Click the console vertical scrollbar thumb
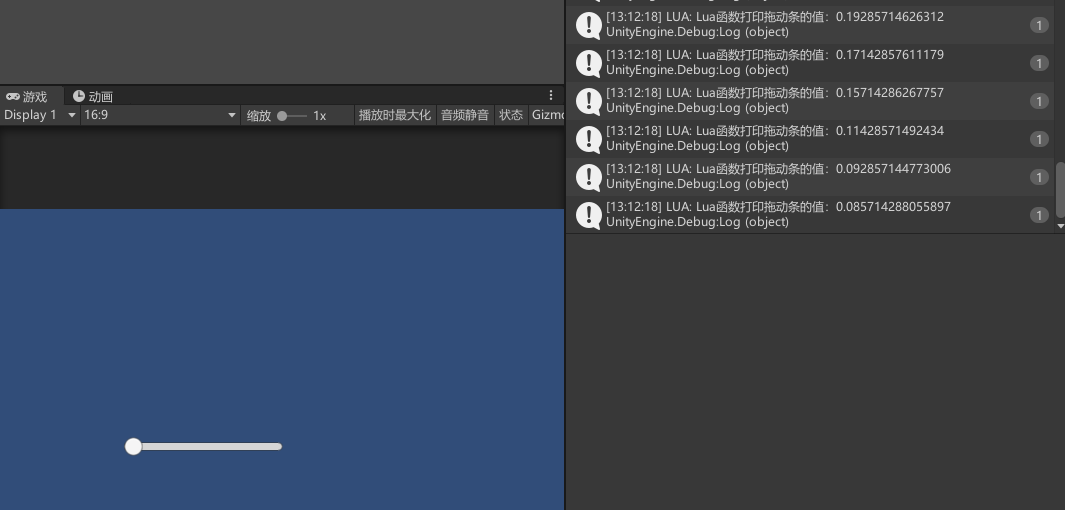 1060,190
